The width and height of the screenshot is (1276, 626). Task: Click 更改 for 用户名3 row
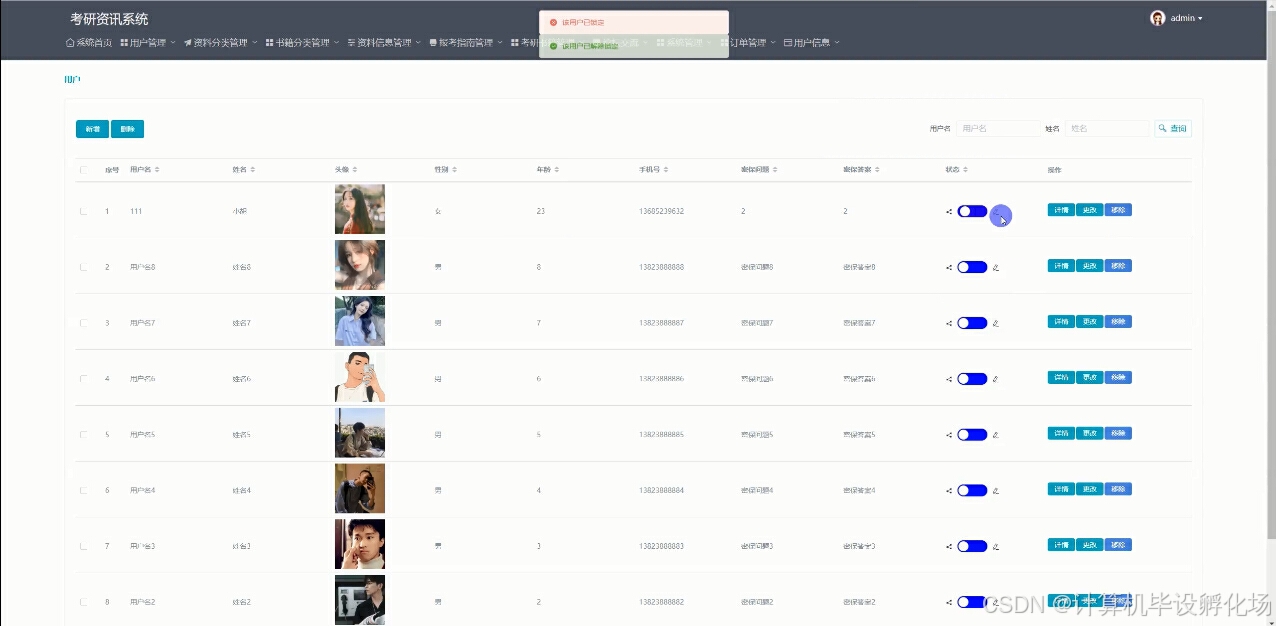[1090, 545]
